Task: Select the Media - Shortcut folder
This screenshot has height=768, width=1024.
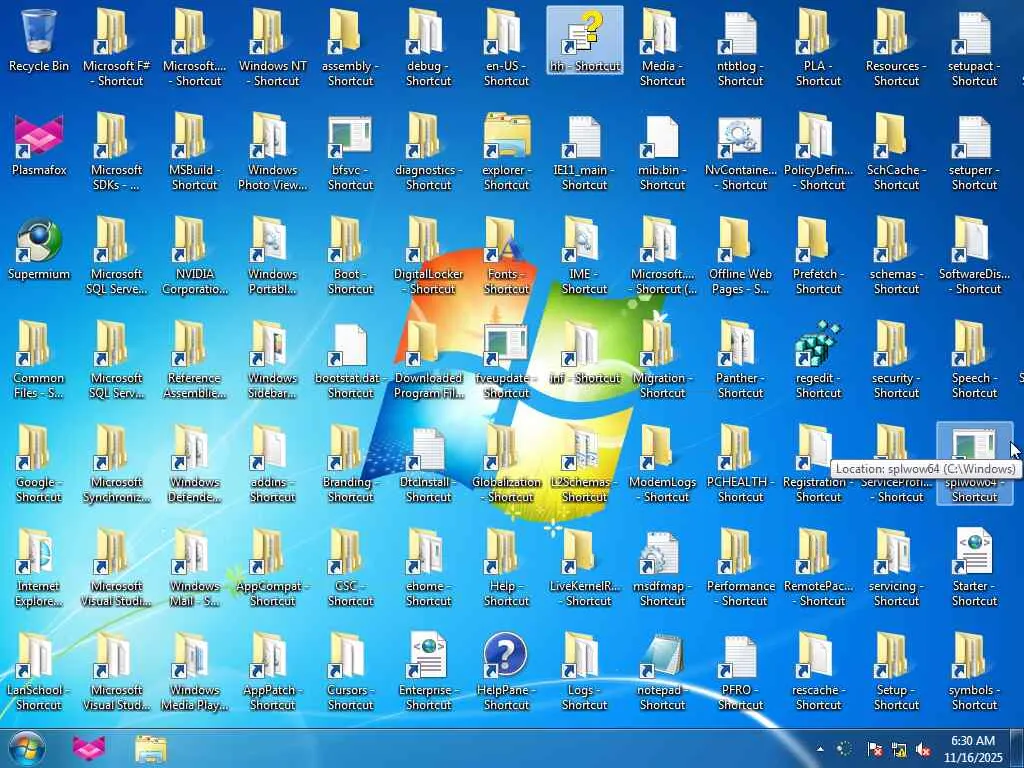Action: click(x=662, y=47)
